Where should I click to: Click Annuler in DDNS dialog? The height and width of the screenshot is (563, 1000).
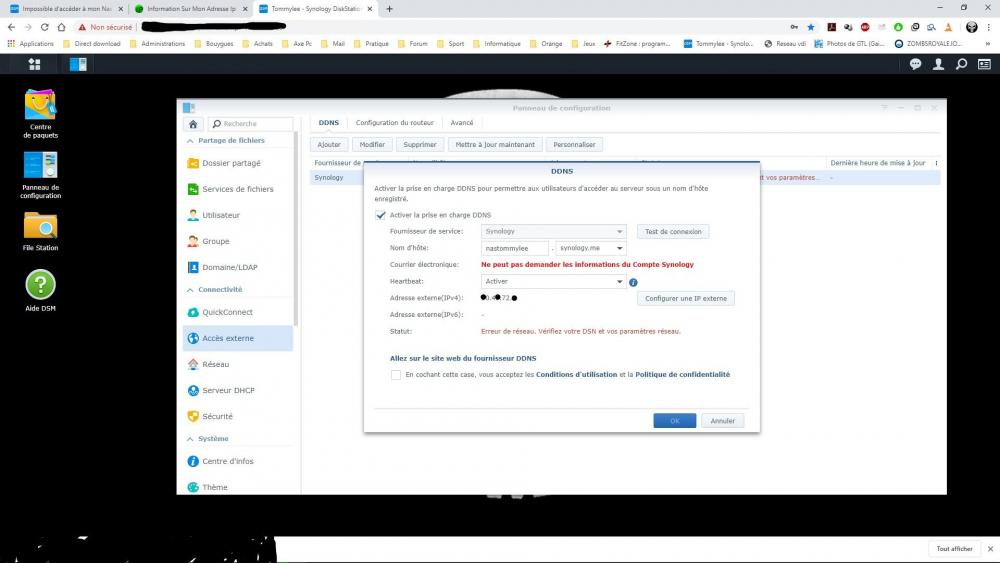click(x=723, y=421)
